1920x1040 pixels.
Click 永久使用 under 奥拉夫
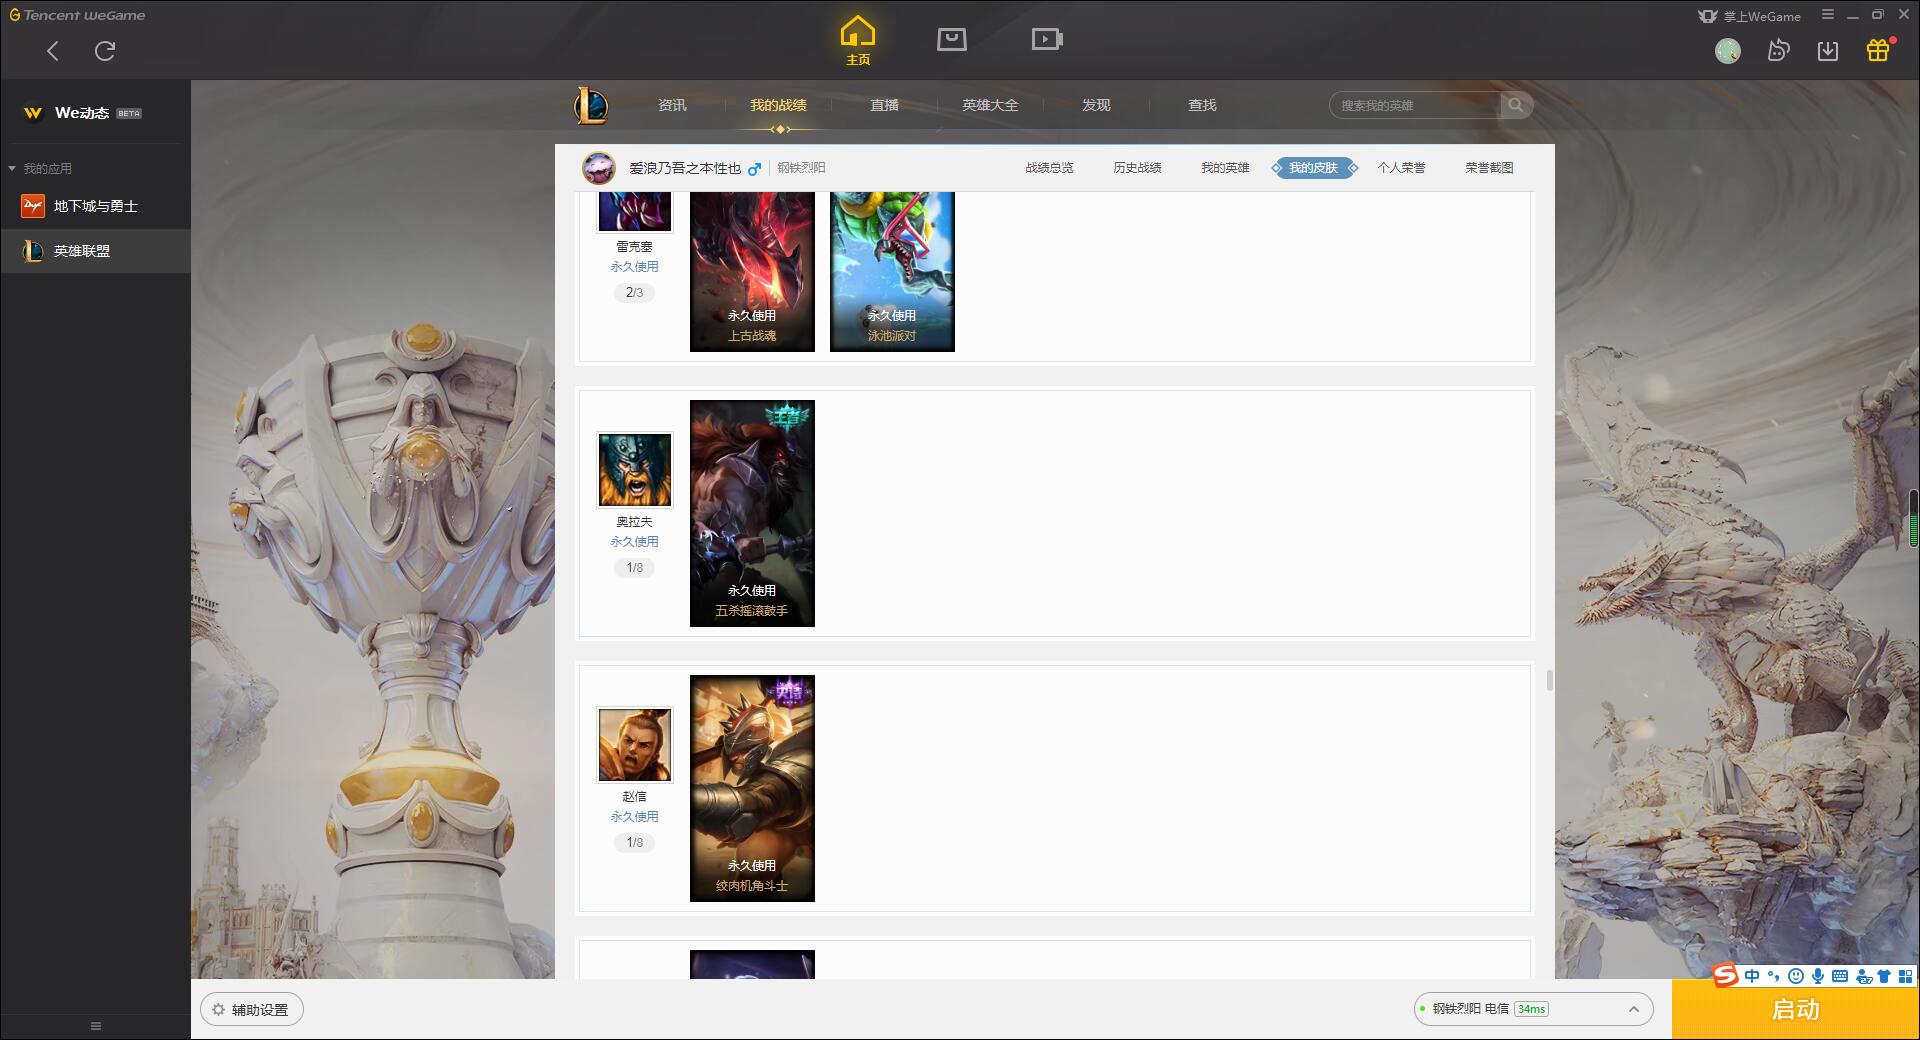click(x=634, y=541)
